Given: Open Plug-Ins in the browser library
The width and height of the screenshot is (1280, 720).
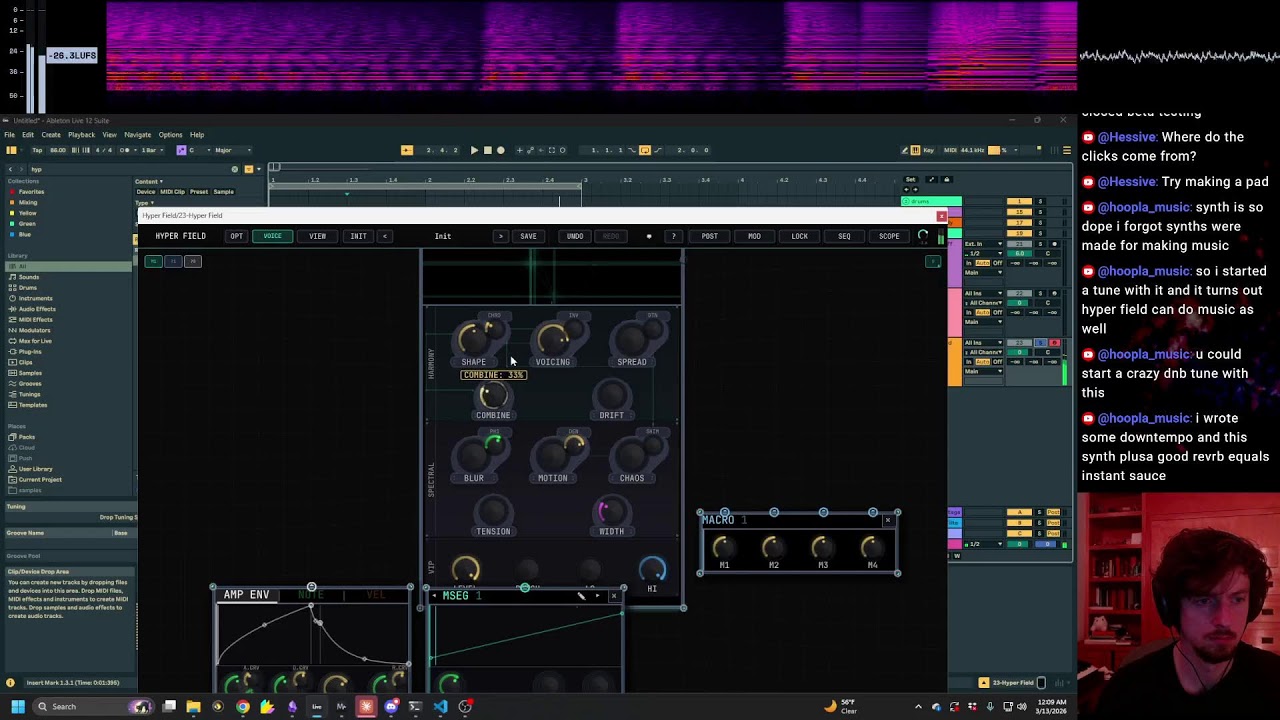Looking at the screenshot, I should pos(29,352).
